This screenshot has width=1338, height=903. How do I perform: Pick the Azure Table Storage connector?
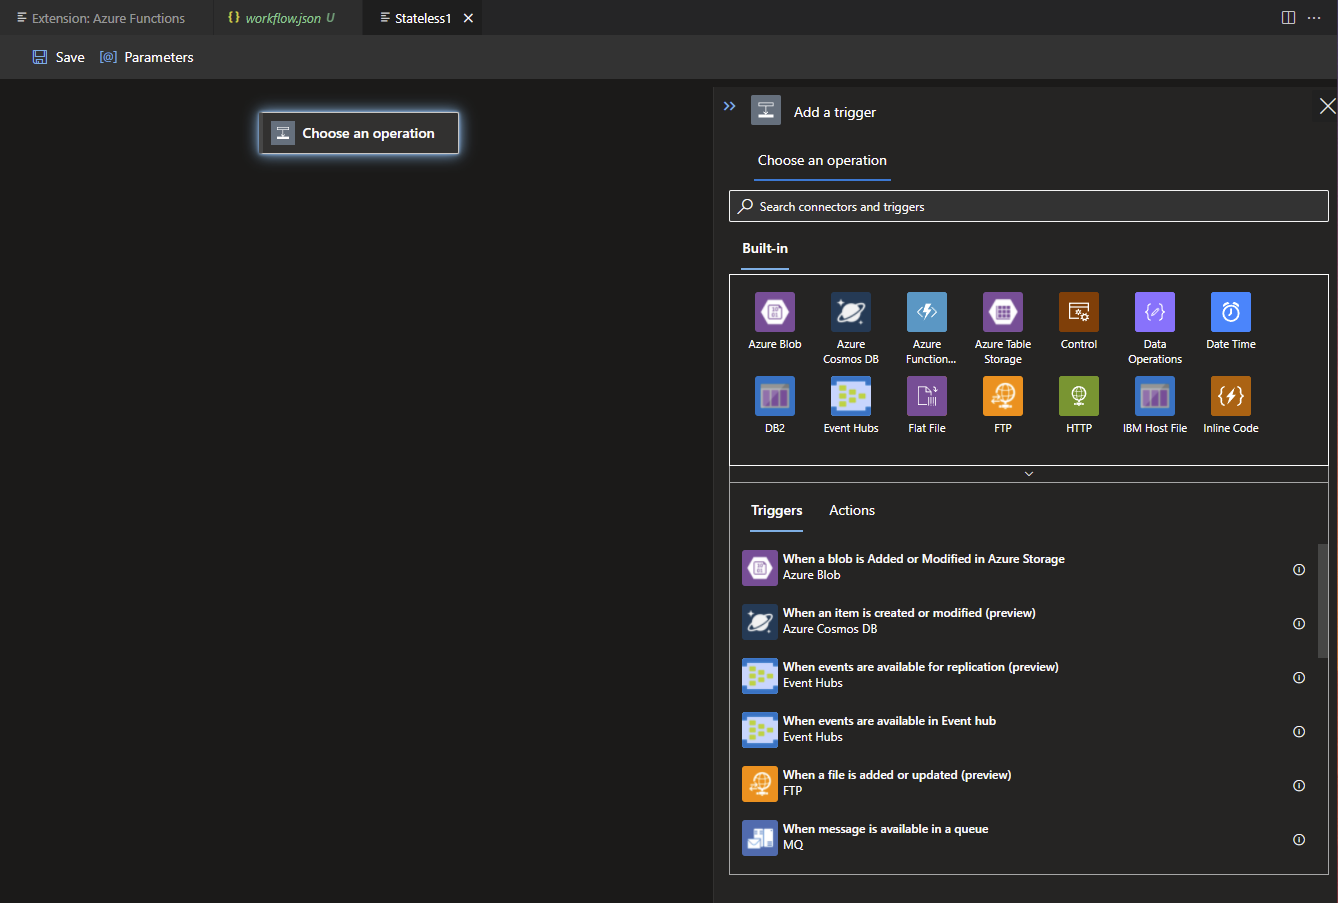(1003, 312)
